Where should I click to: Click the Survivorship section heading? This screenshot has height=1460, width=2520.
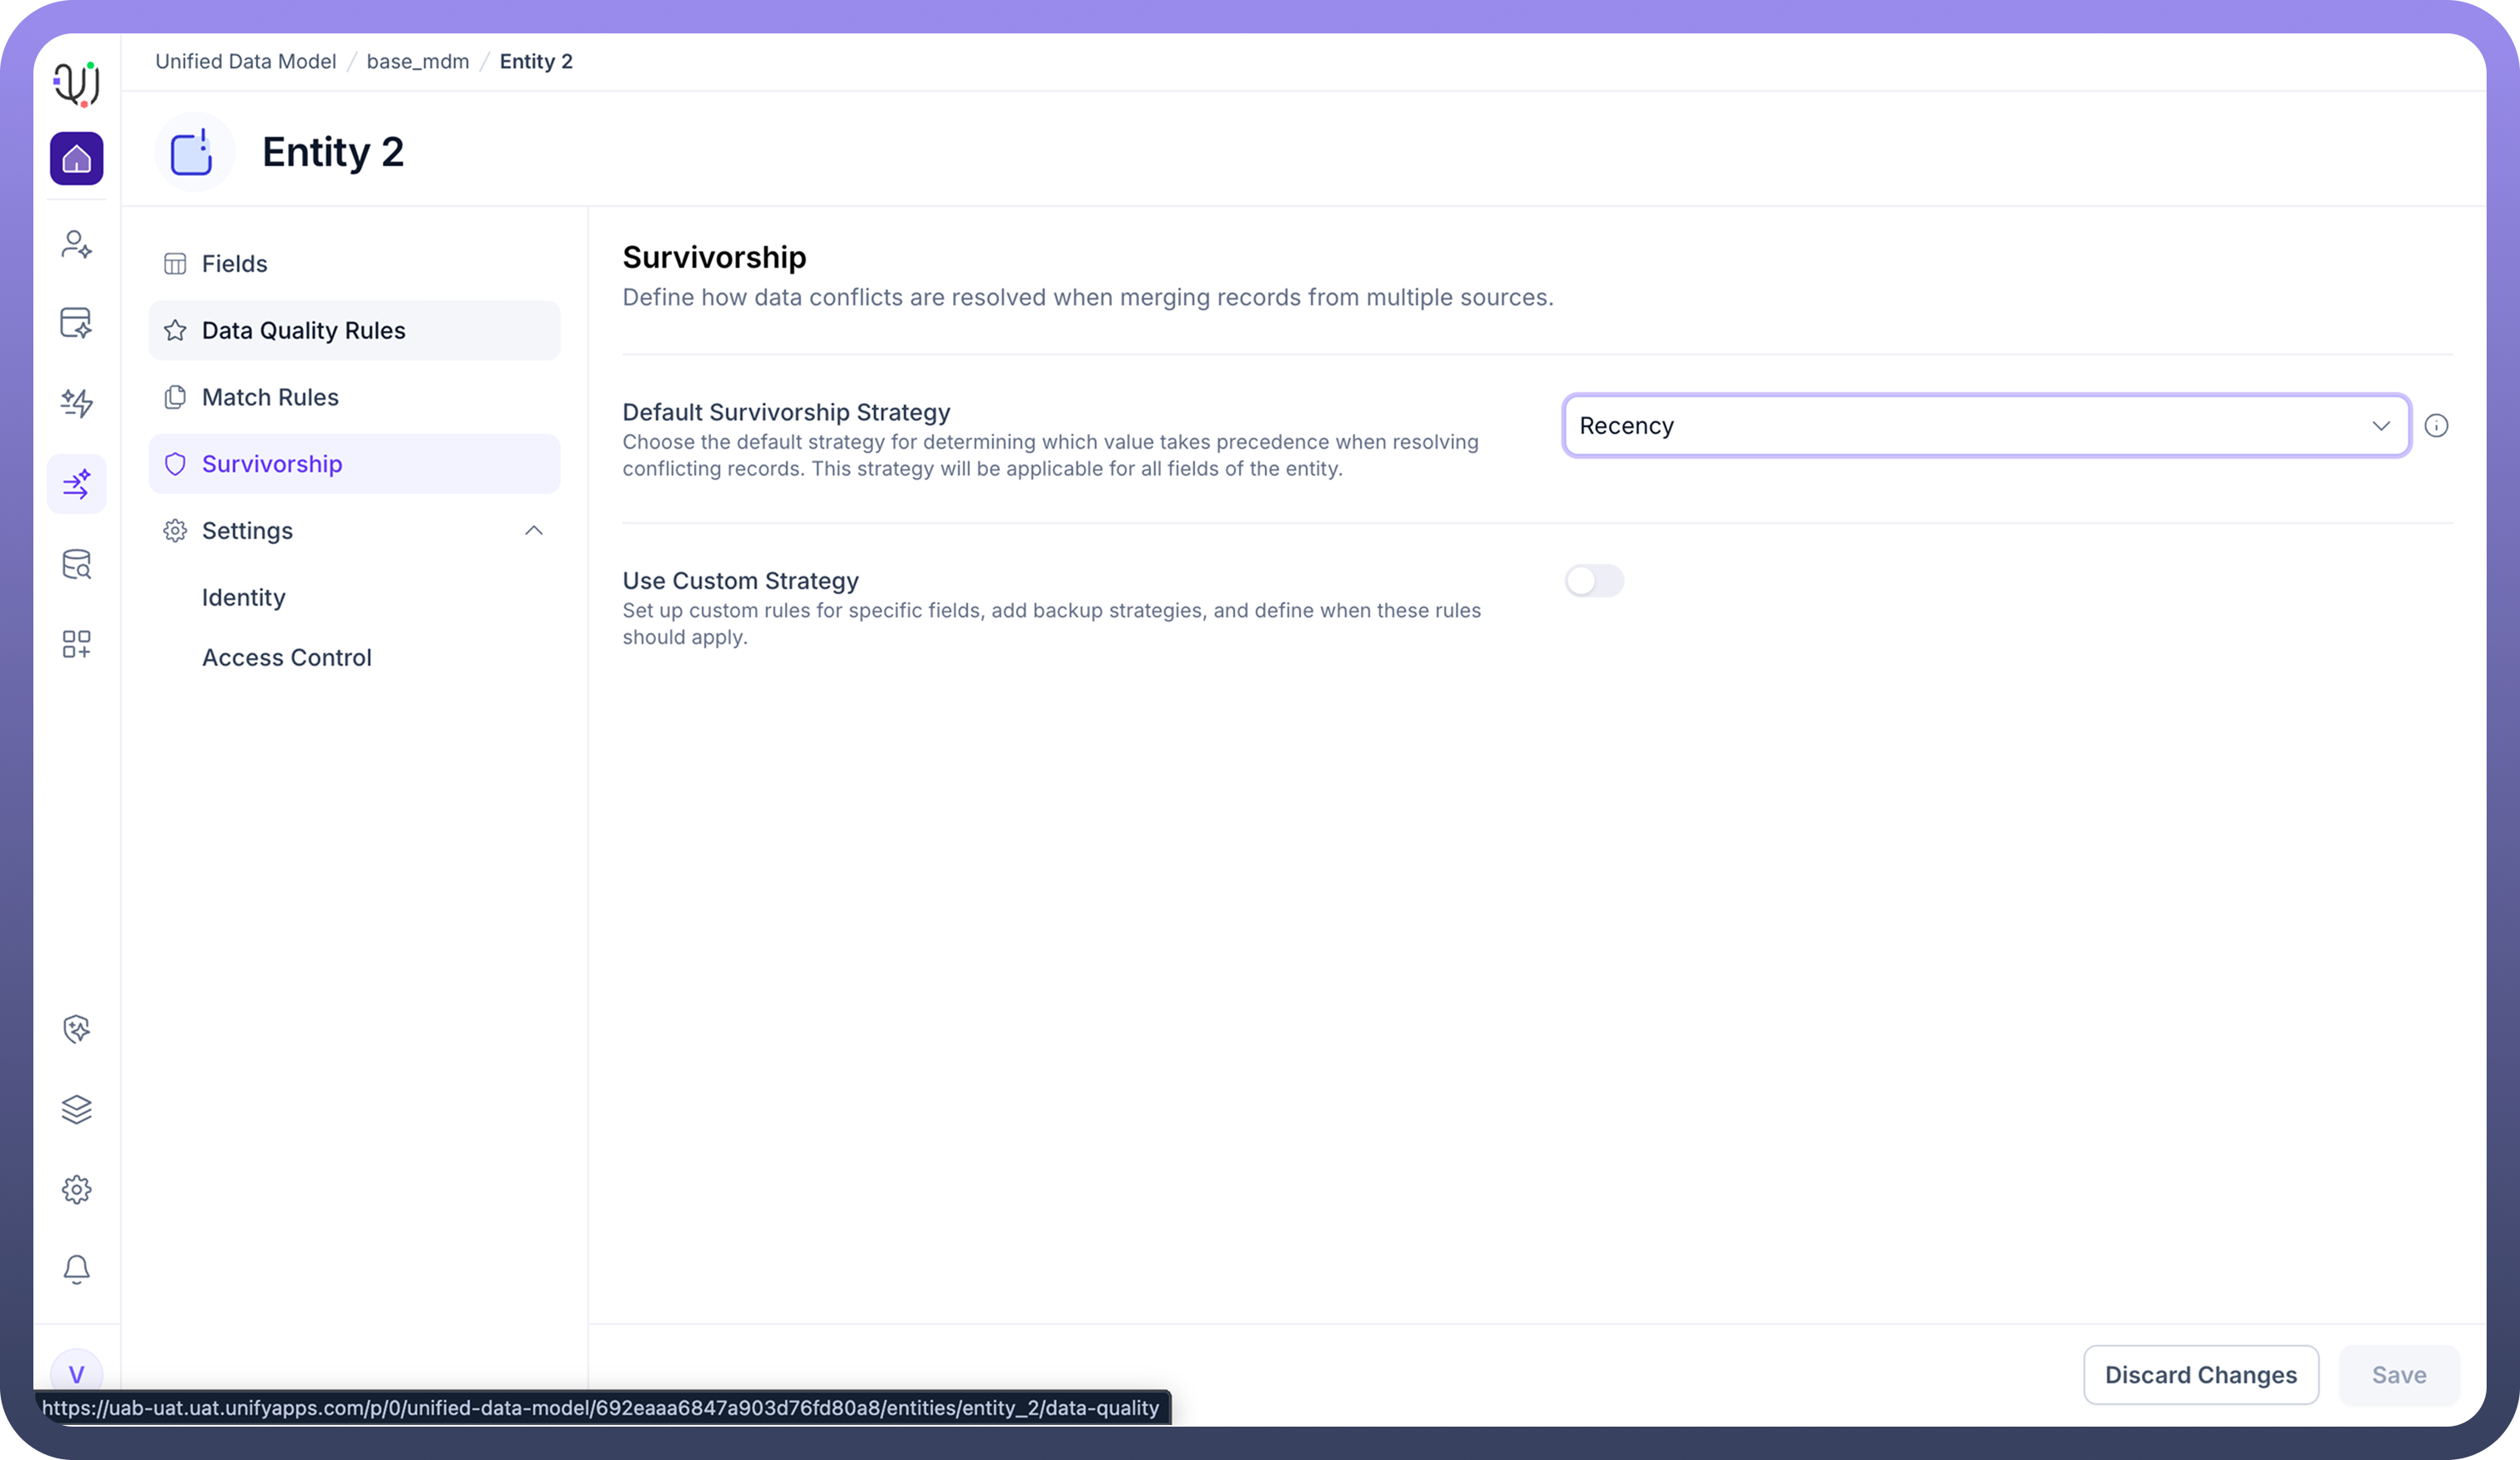(x=714, y=257)
